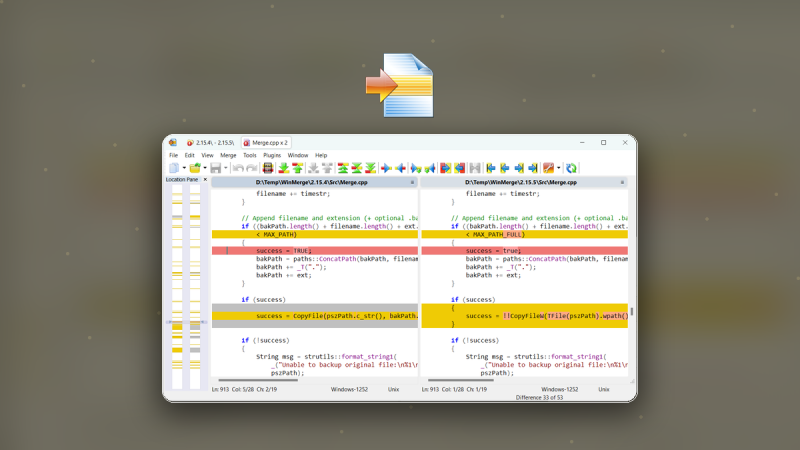Click the plain right arrow icon before Options
The image size is (800, 450).
pos(519,168)
